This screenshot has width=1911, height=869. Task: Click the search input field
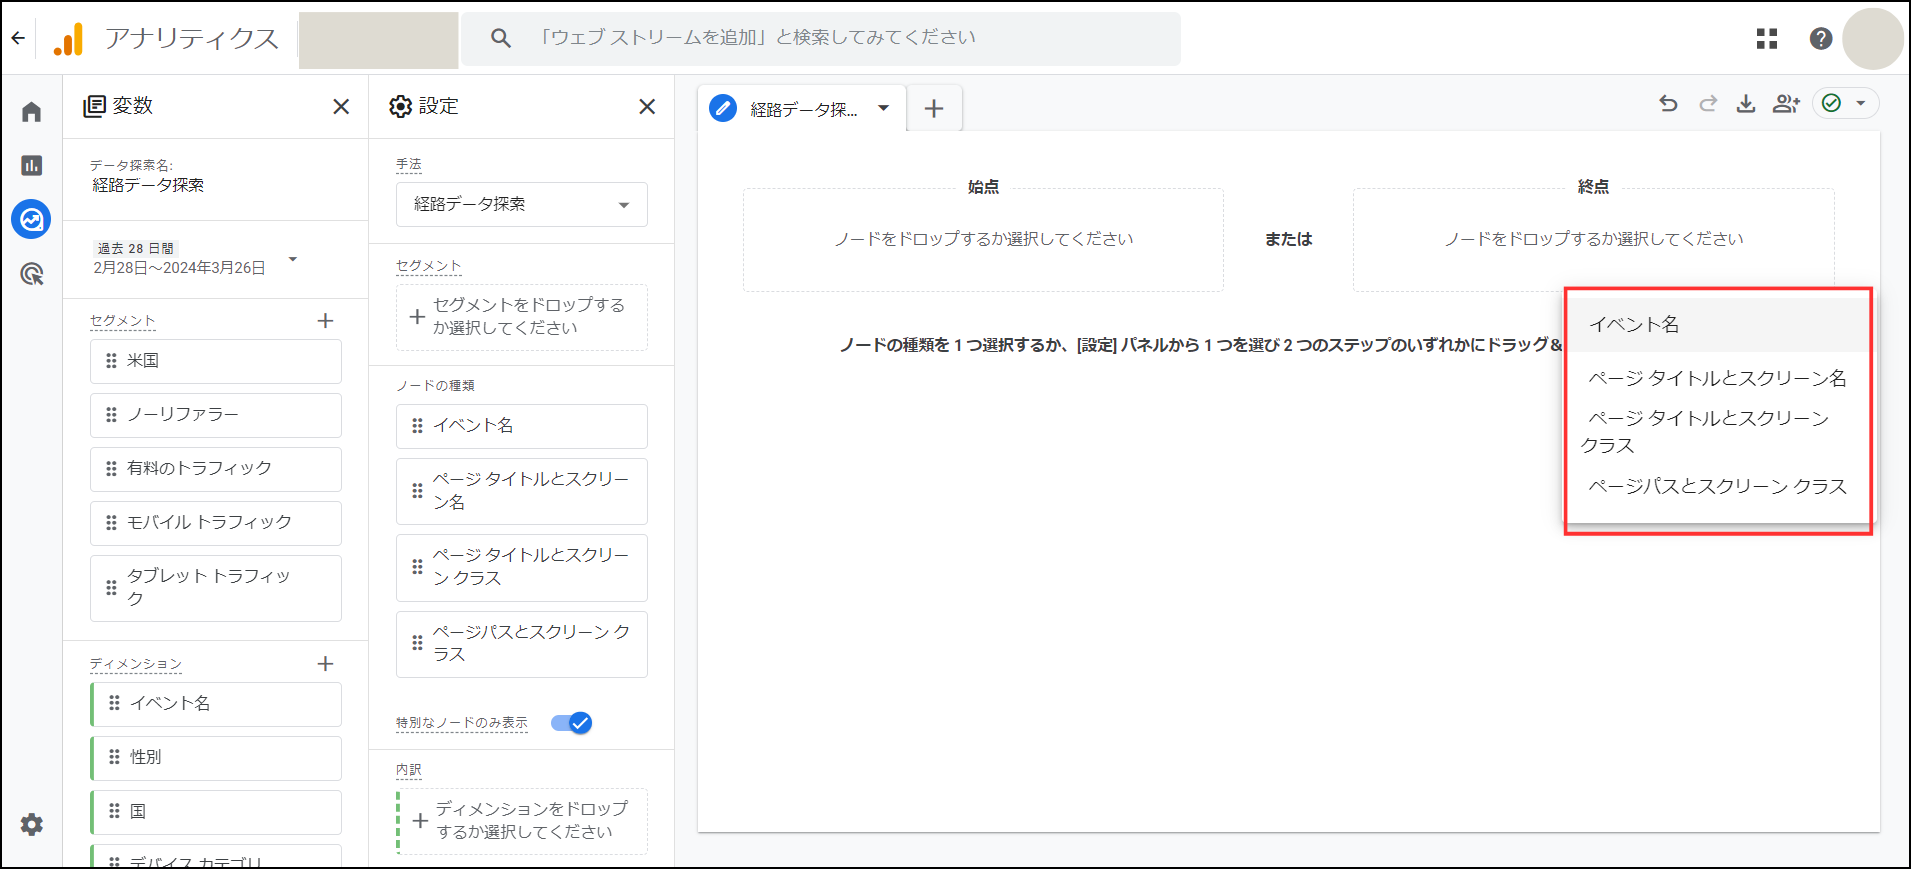point(821,38)
